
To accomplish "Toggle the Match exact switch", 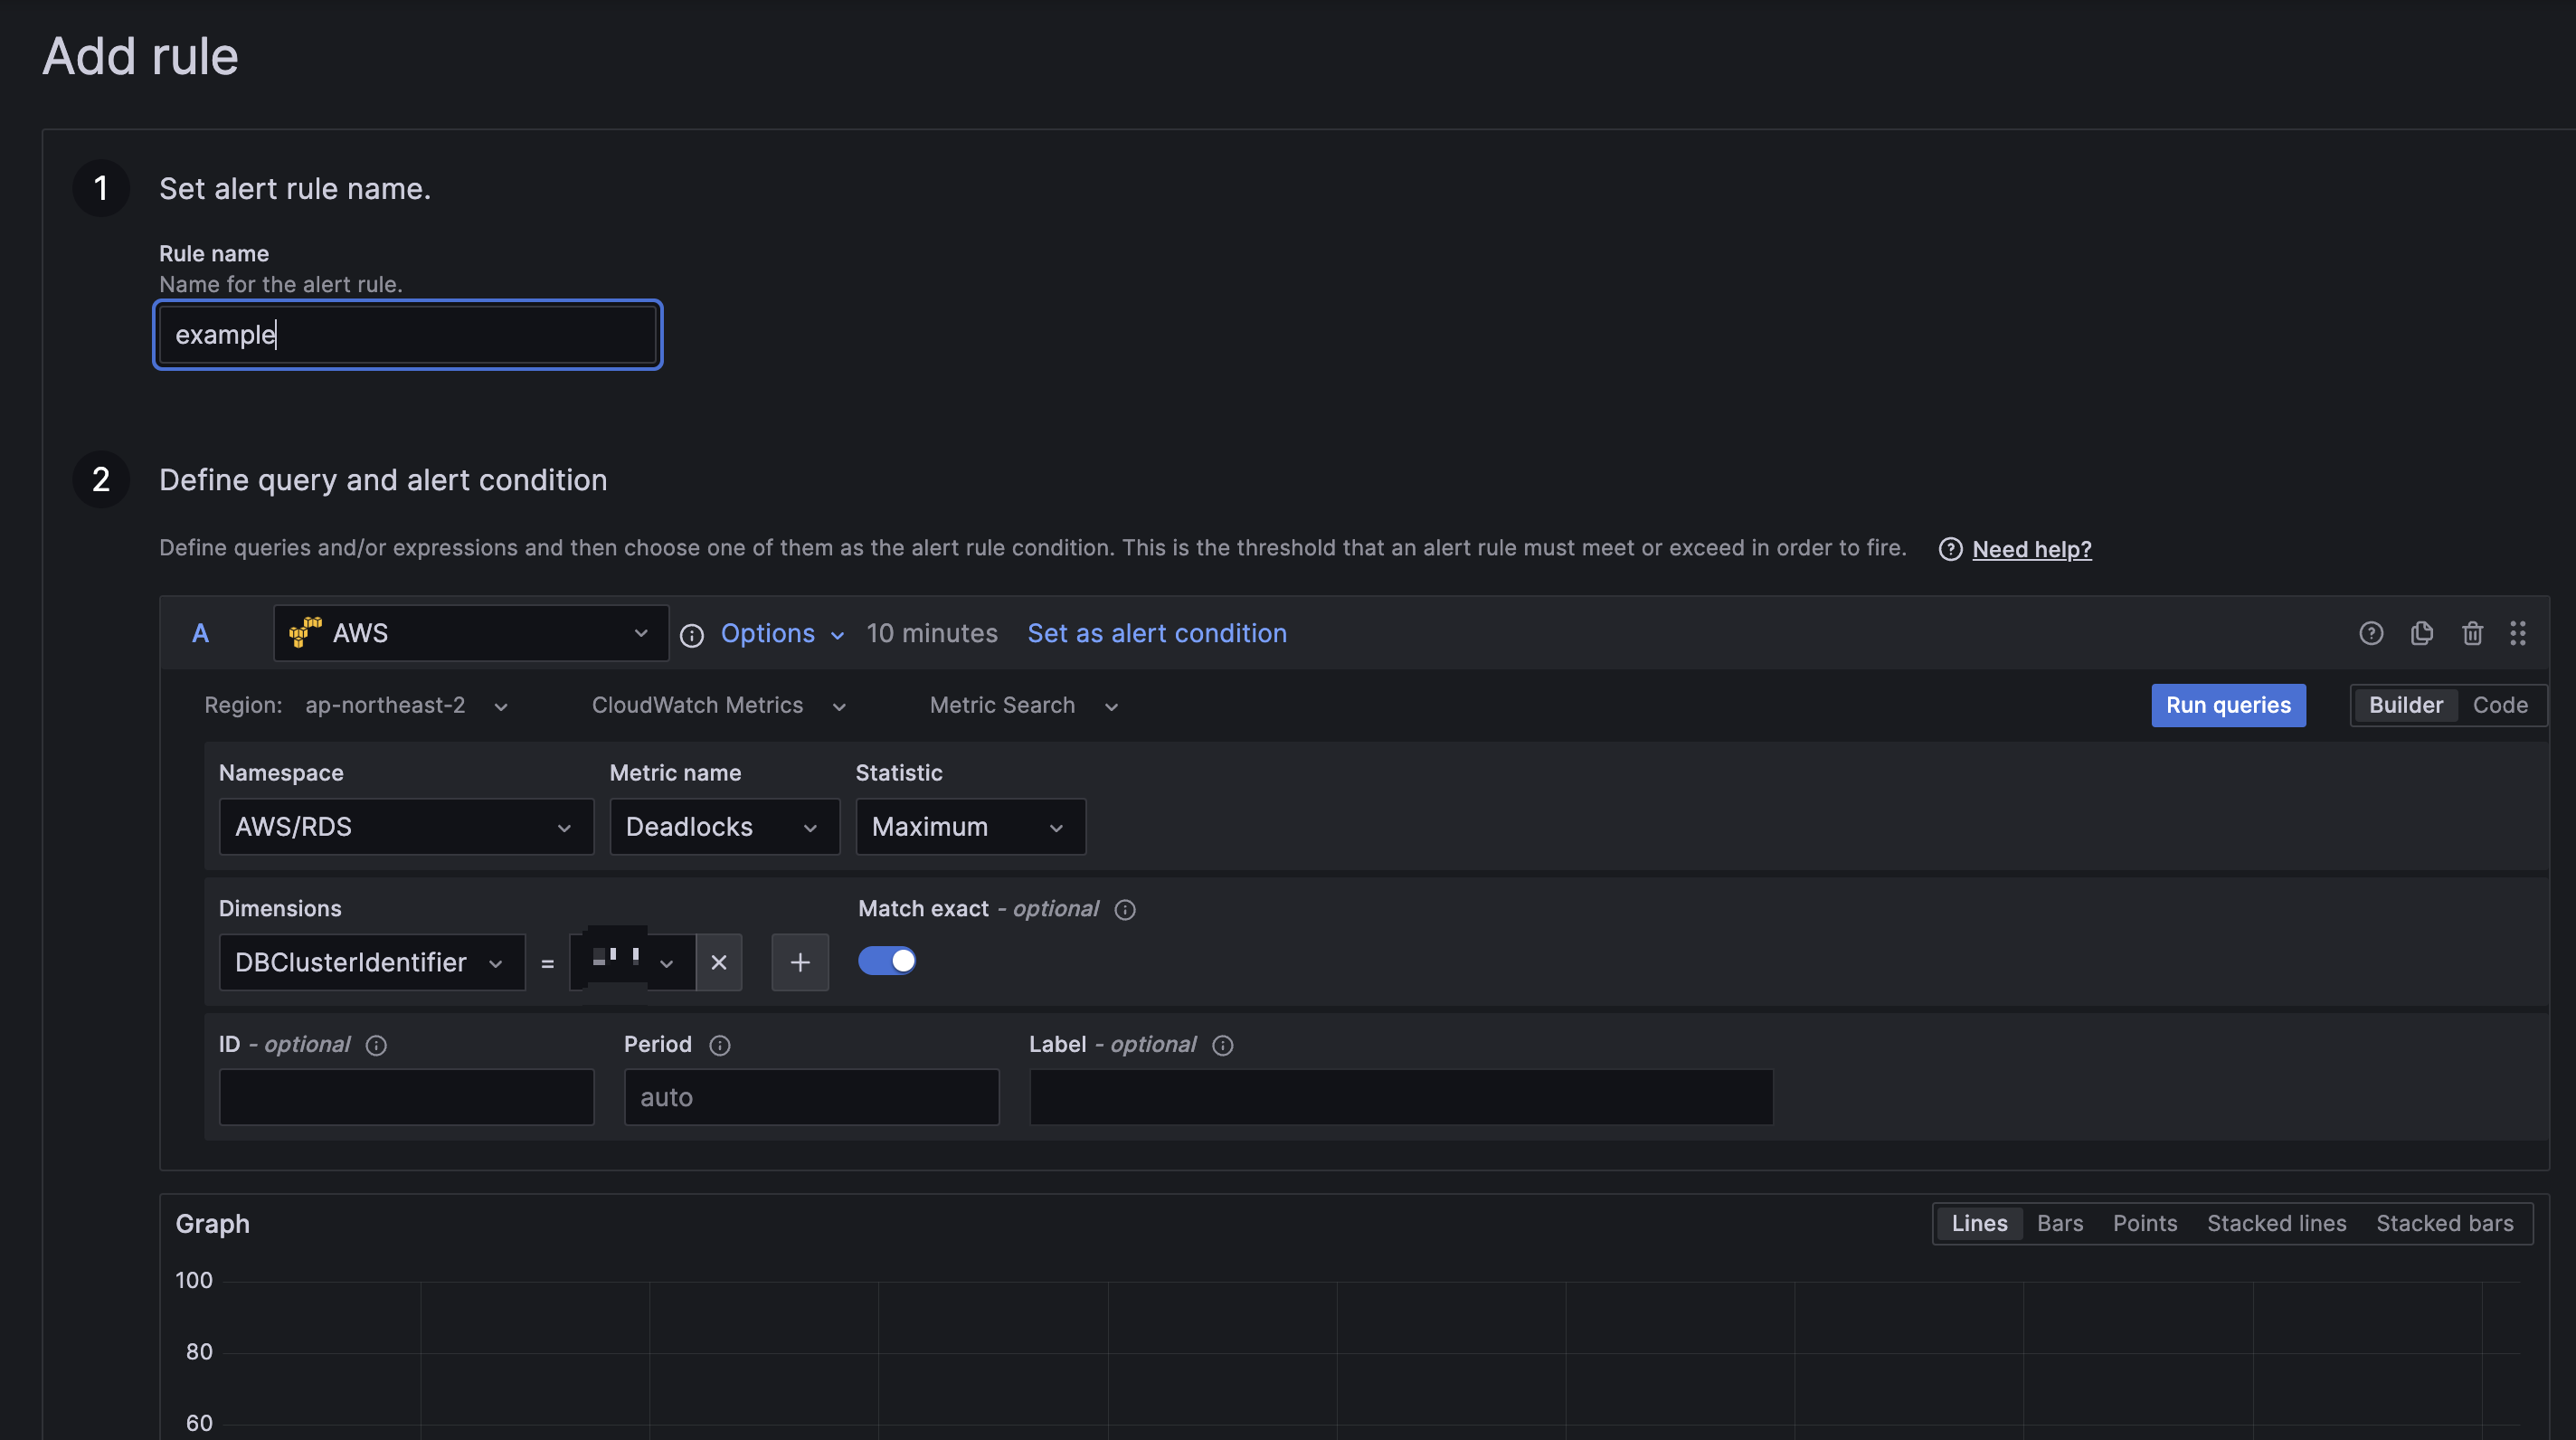I will [887, 961].
